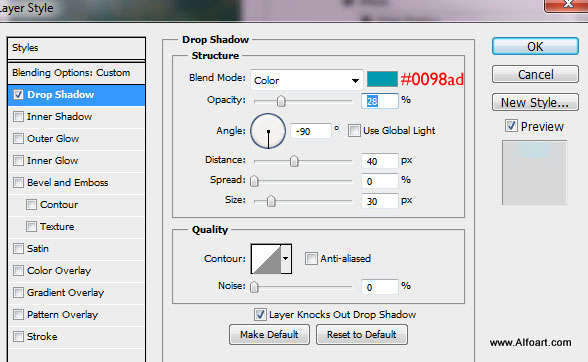Screen dimensions: 588x362
Task: Select the Inner Shadow style row
Action: pos(76,117)
